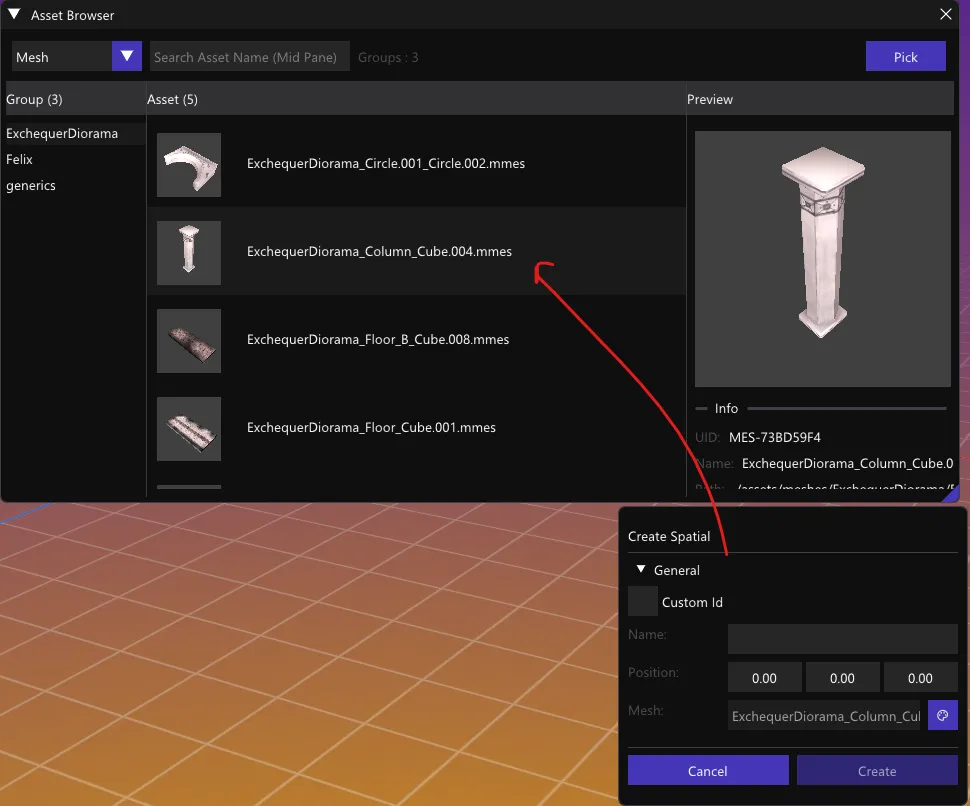Screen dimensions: 970x806
Task: Select the generics group
Action: [31, 186]
